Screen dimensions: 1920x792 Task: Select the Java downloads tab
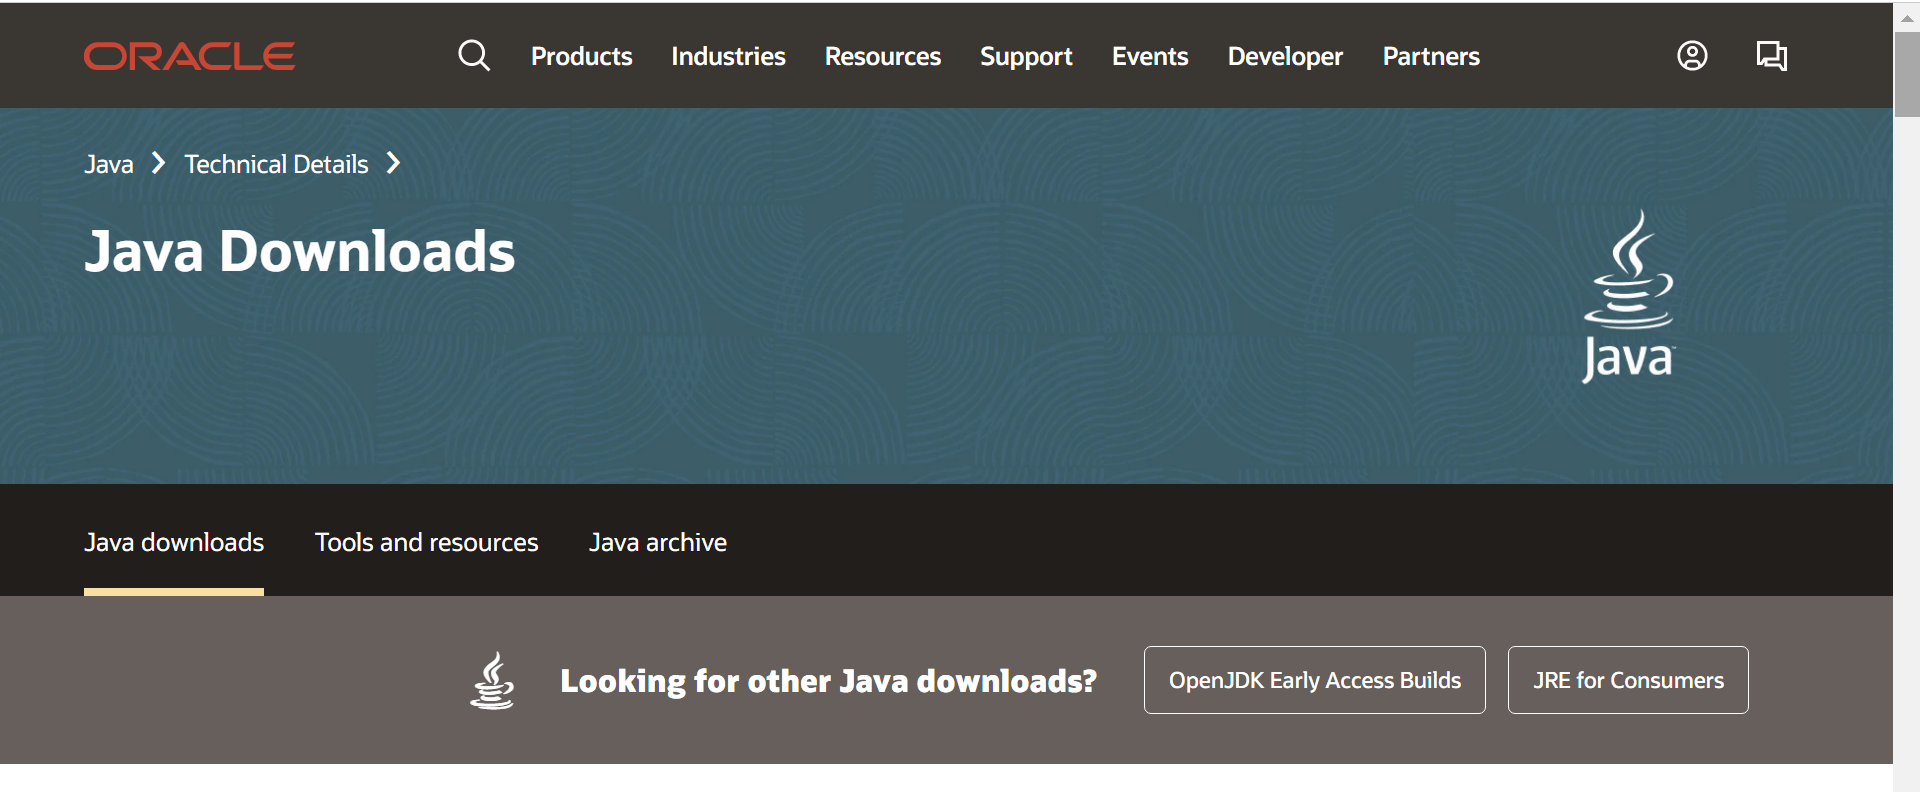[174, 542]
